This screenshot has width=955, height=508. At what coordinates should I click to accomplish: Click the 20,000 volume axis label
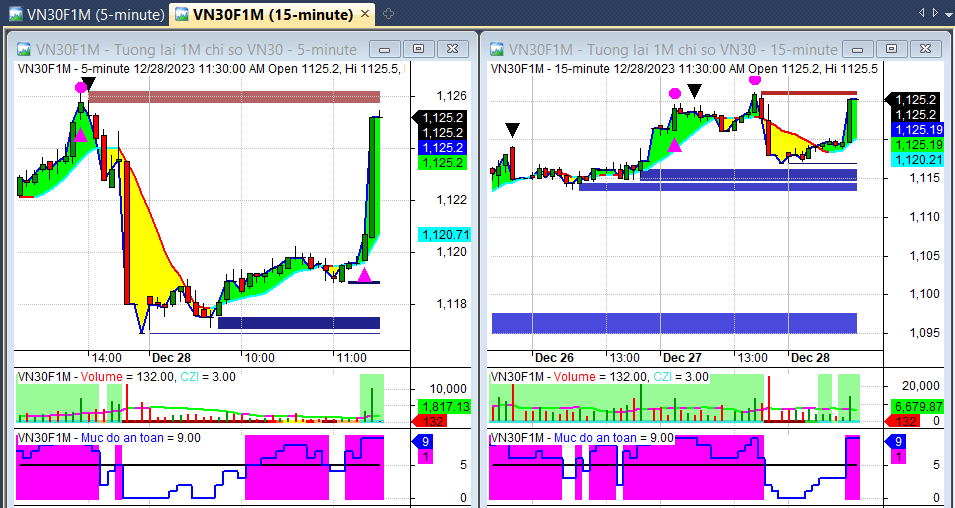pyautogui.click(x=922, y=386)
